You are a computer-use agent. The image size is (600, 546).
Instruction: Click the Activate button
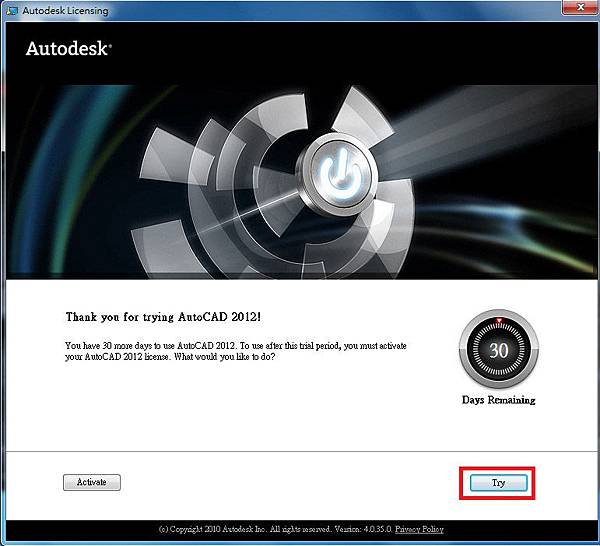92,482
